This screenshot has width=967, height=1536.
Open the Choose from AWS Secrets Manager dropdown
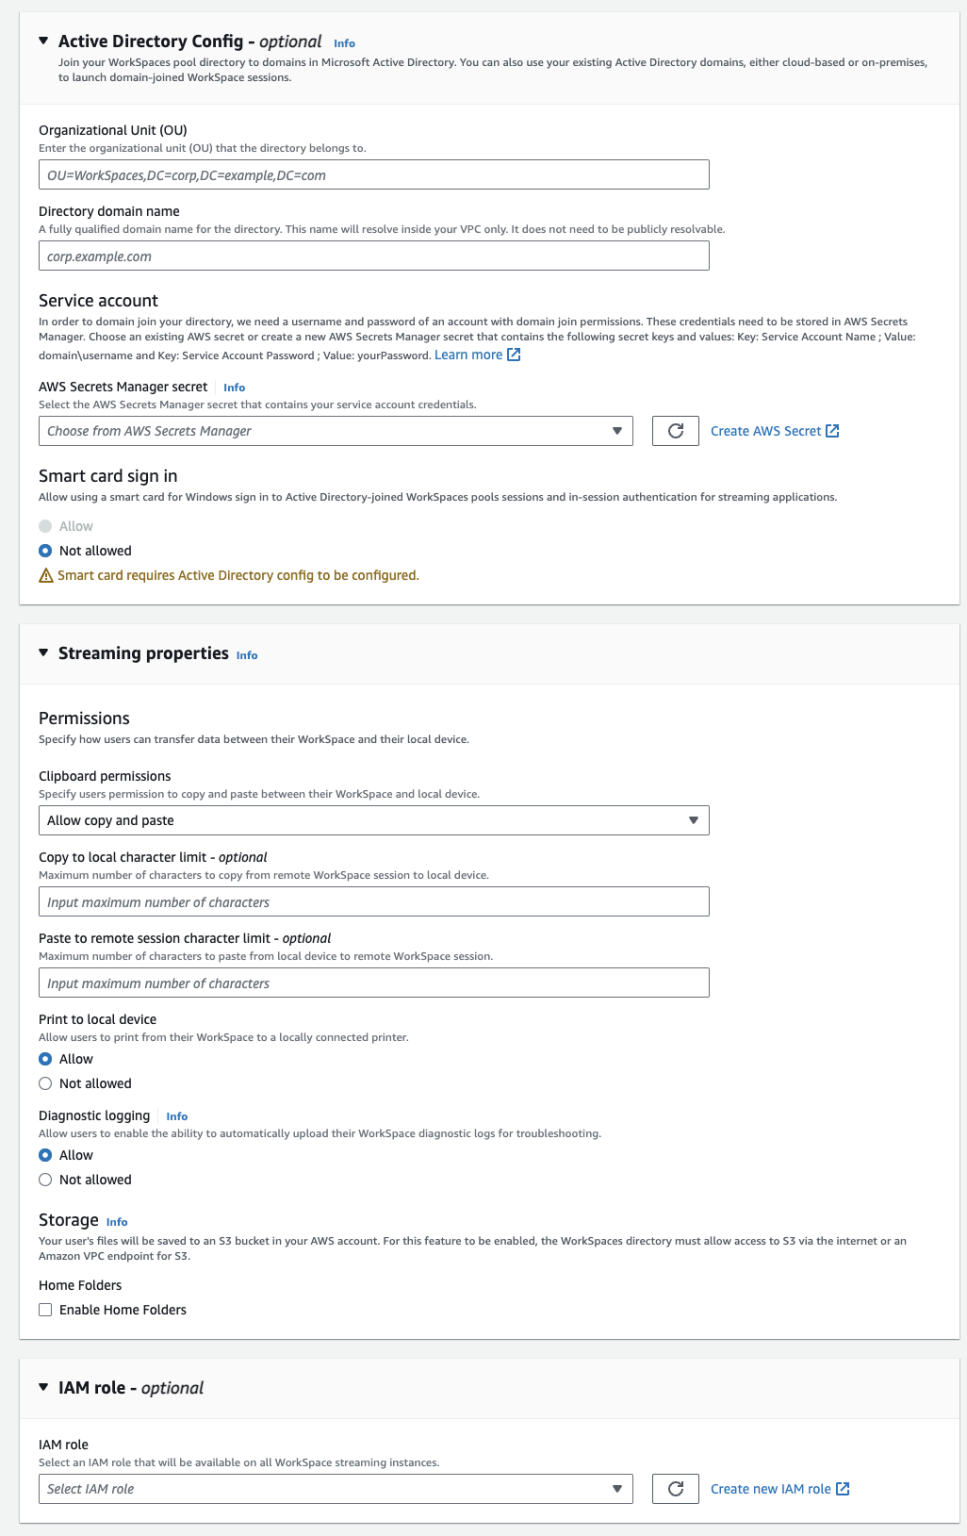337,431
